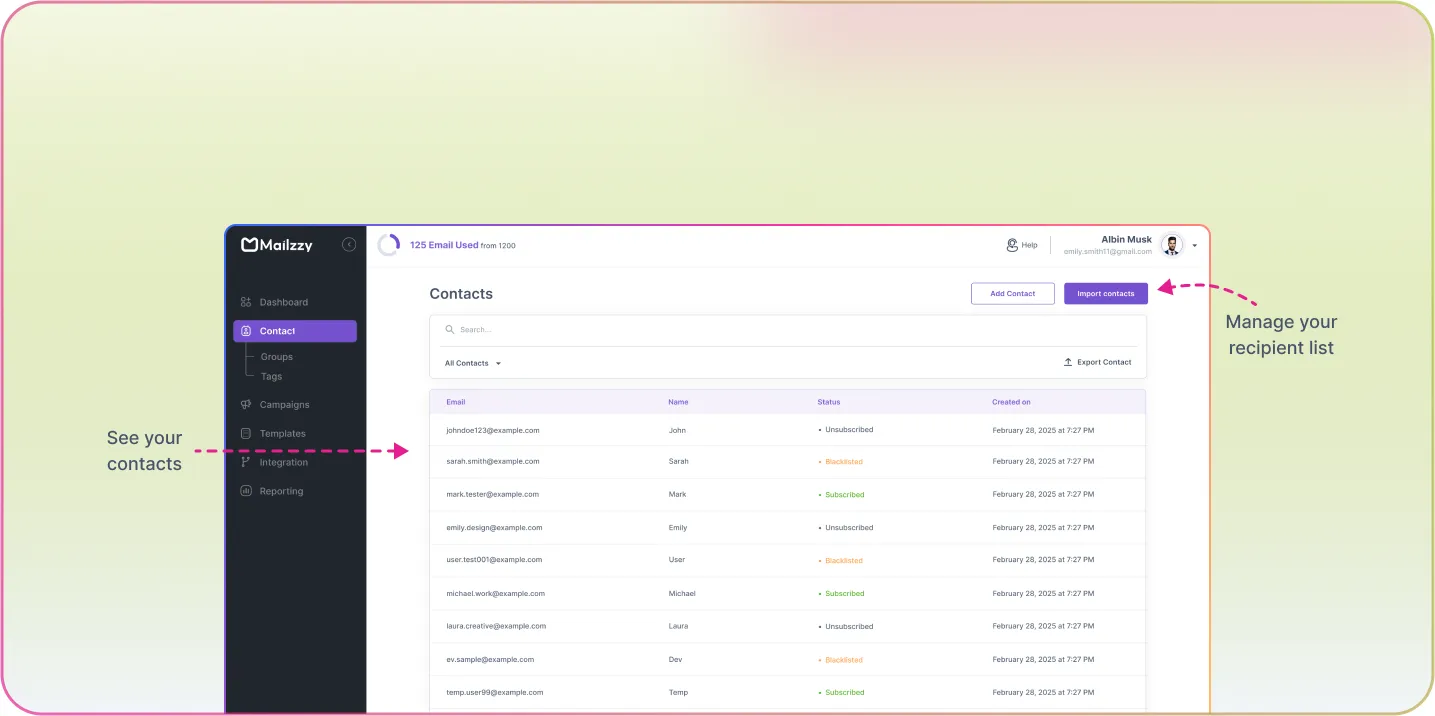Click the upload icon beside Export Contact
Screen dimensions: 1435x716
[x=1068, y=361]
